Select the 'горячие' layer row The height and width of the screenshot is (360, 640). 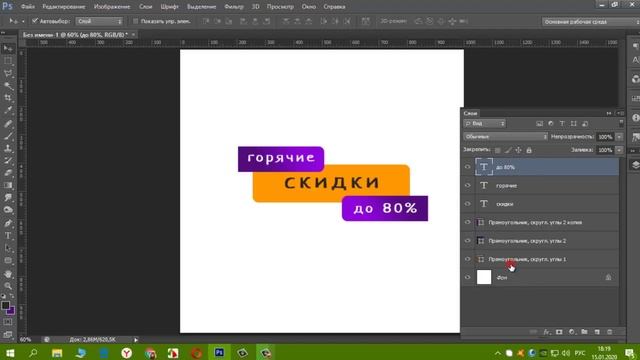[x=540, y=185]
